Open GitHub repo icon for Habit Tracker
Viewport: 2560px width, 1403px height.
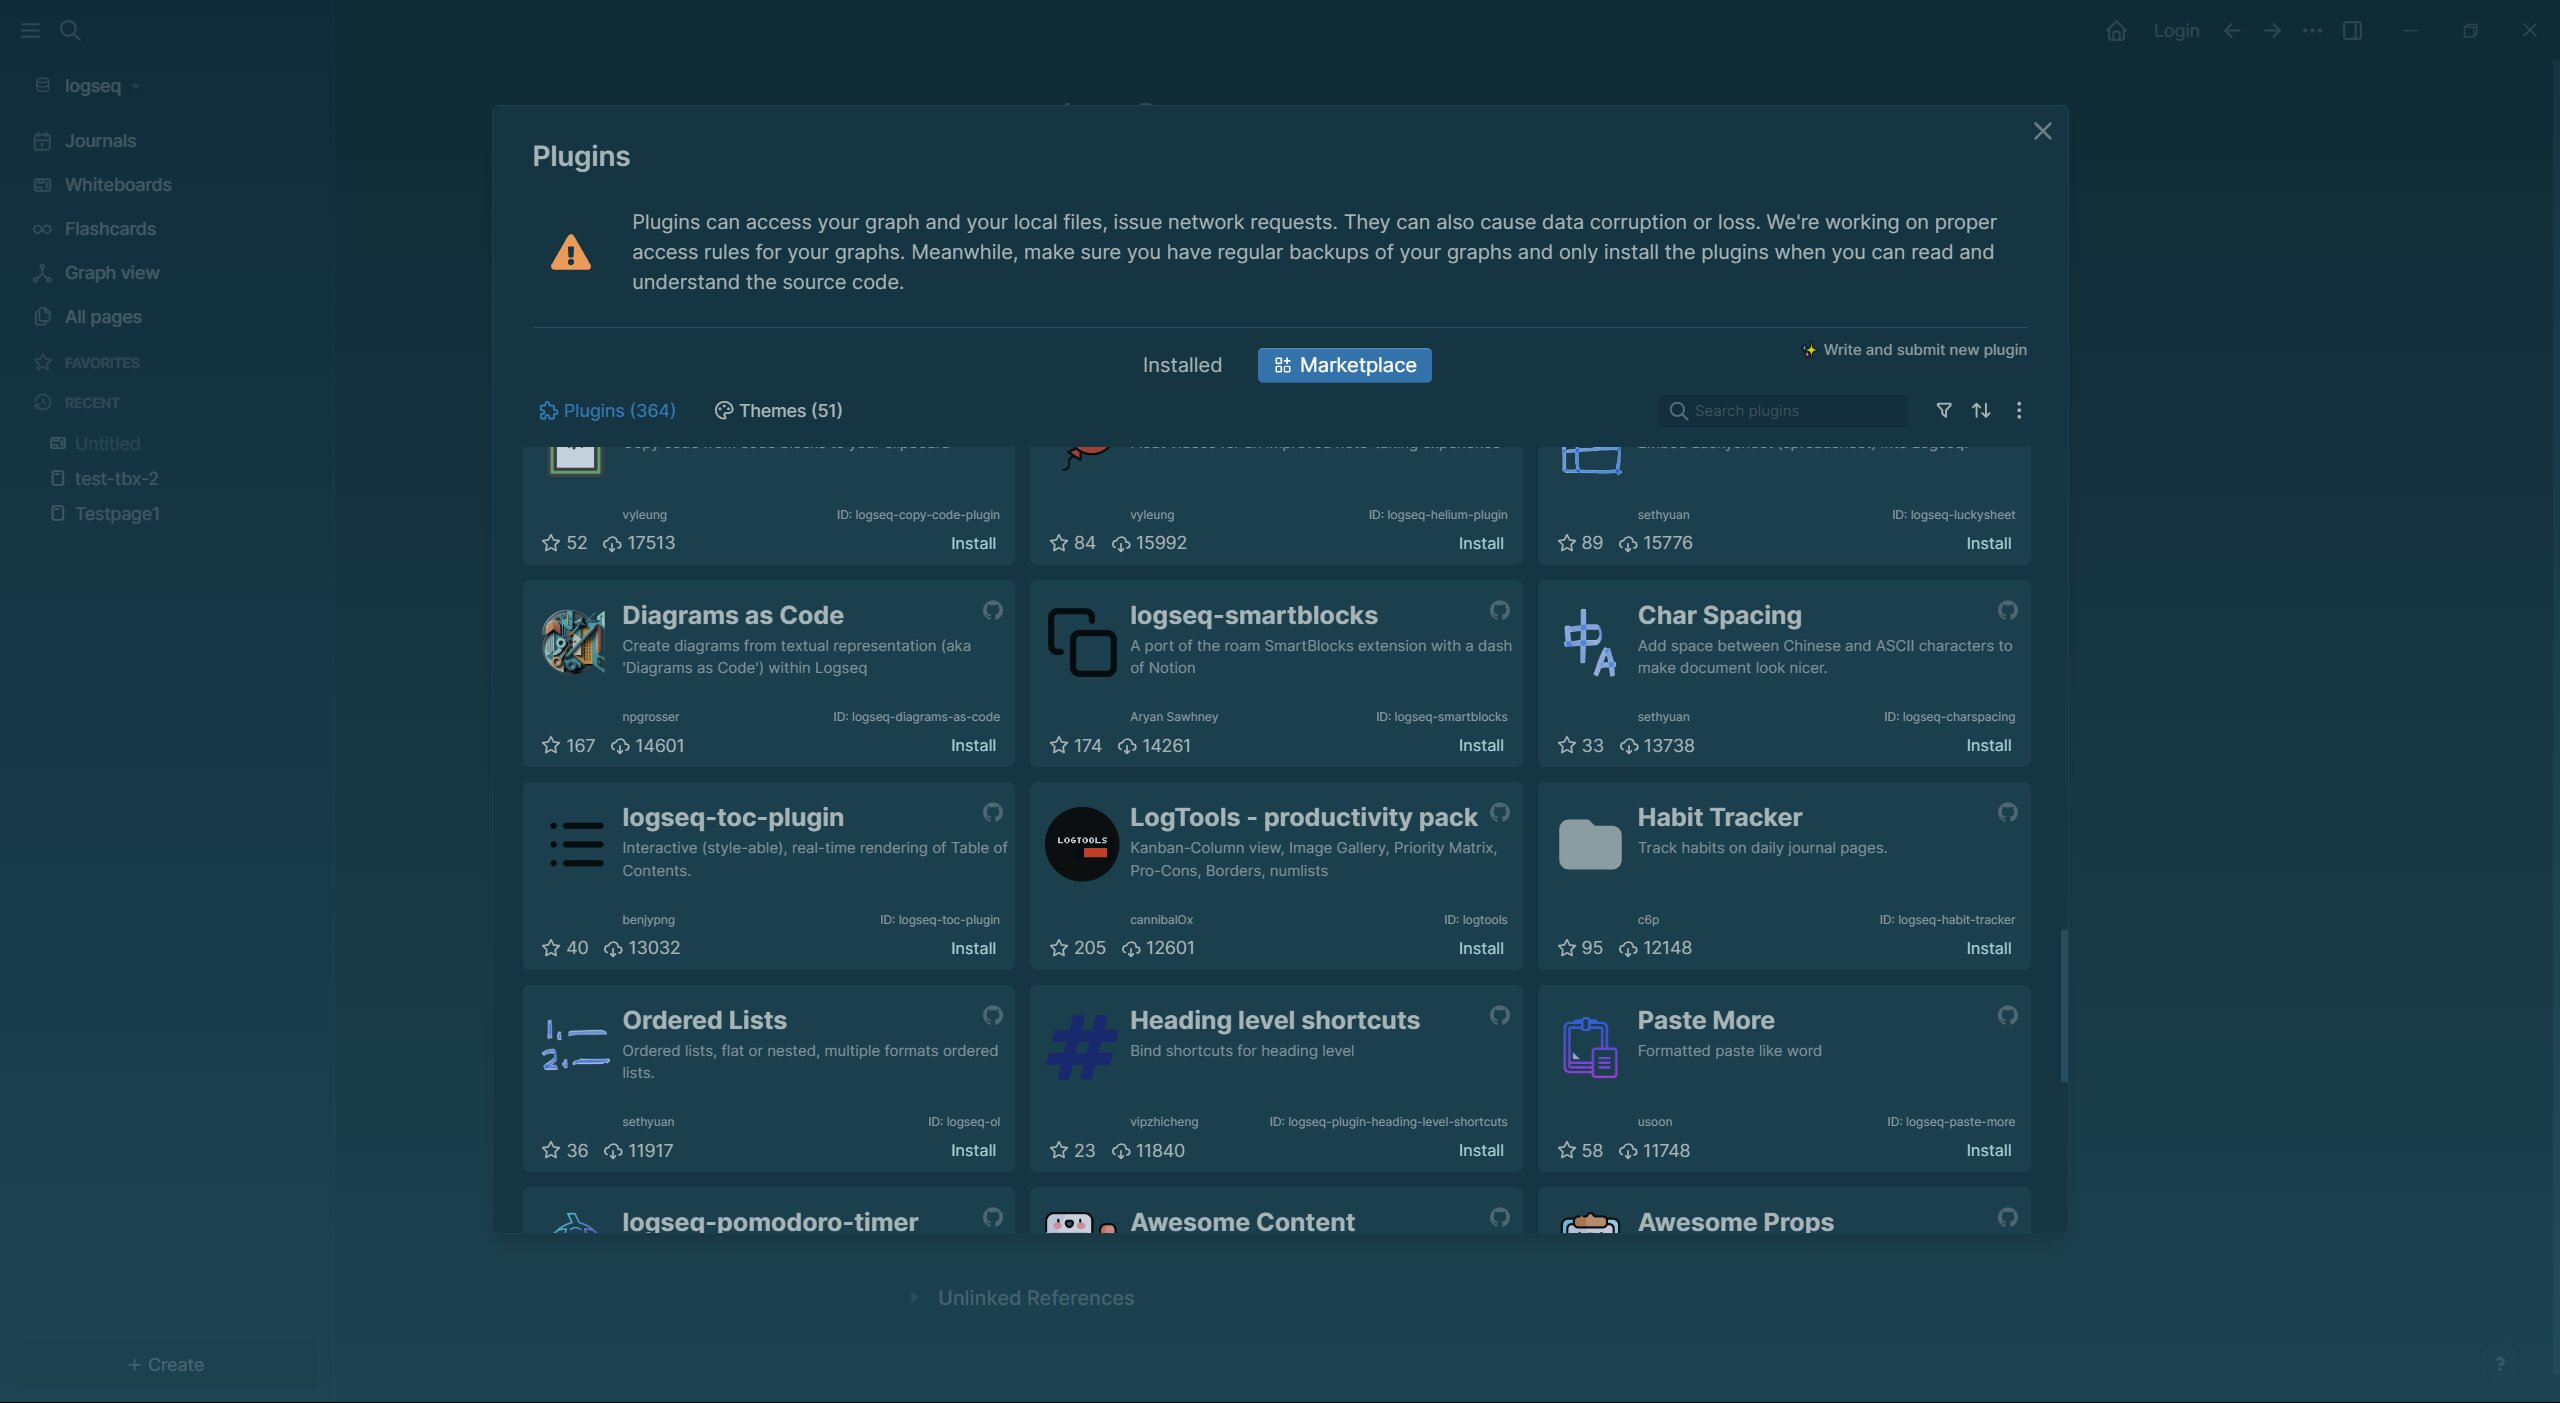click(2007, 812)
